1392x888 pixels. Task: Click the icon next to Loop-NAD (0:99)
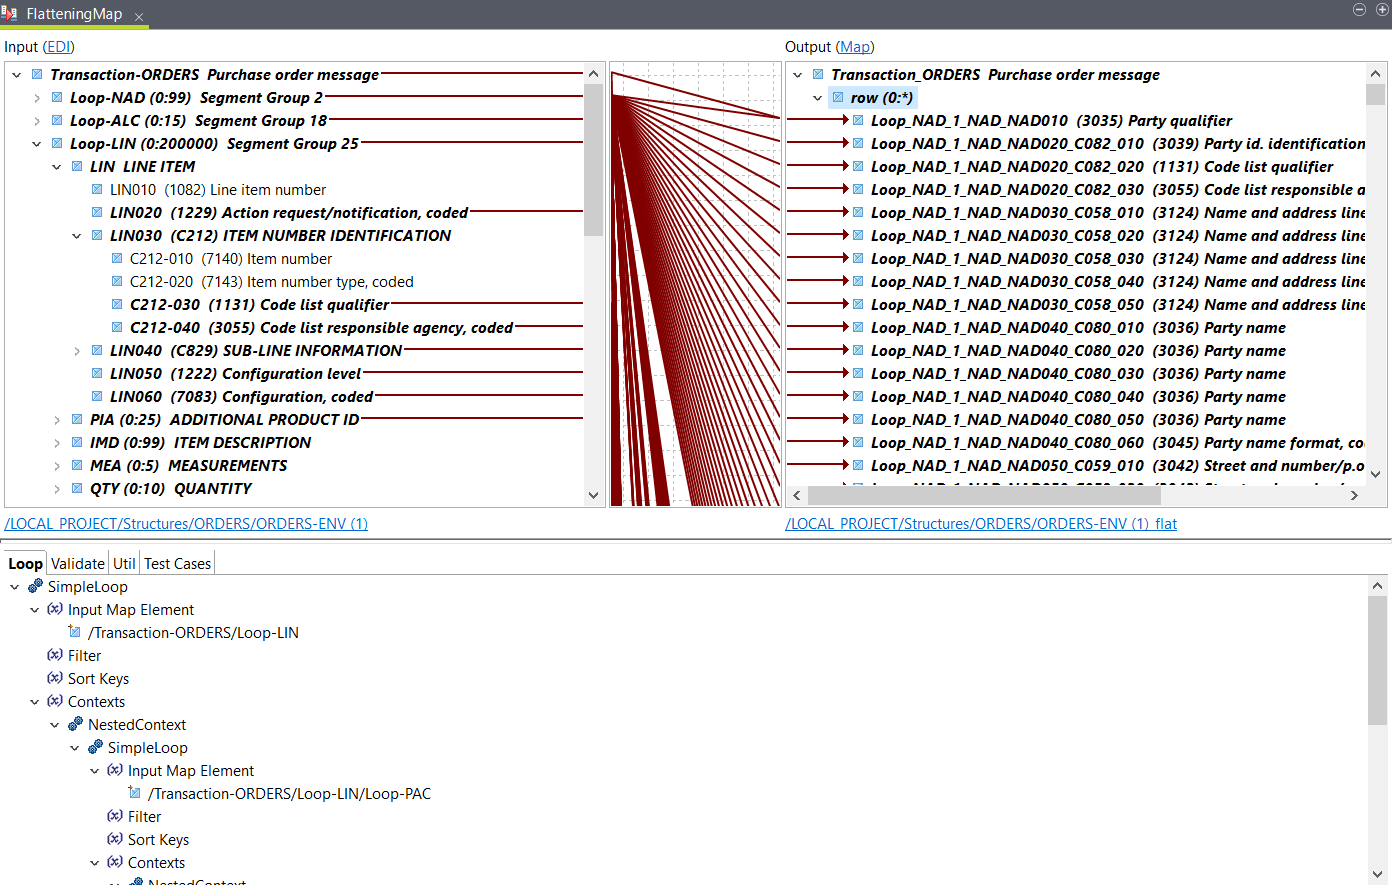pos(57,98)
